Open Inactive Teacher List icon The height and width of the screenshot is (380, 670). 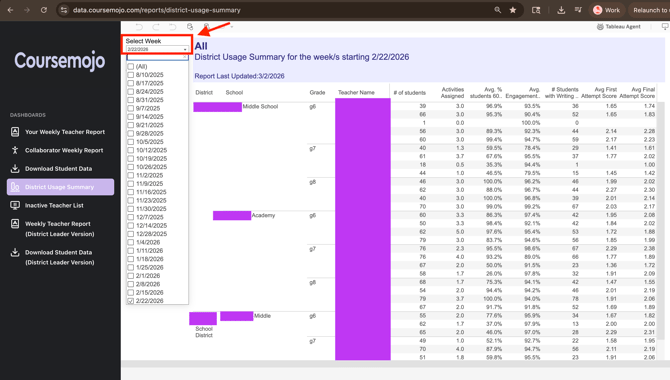pos(15,205)
